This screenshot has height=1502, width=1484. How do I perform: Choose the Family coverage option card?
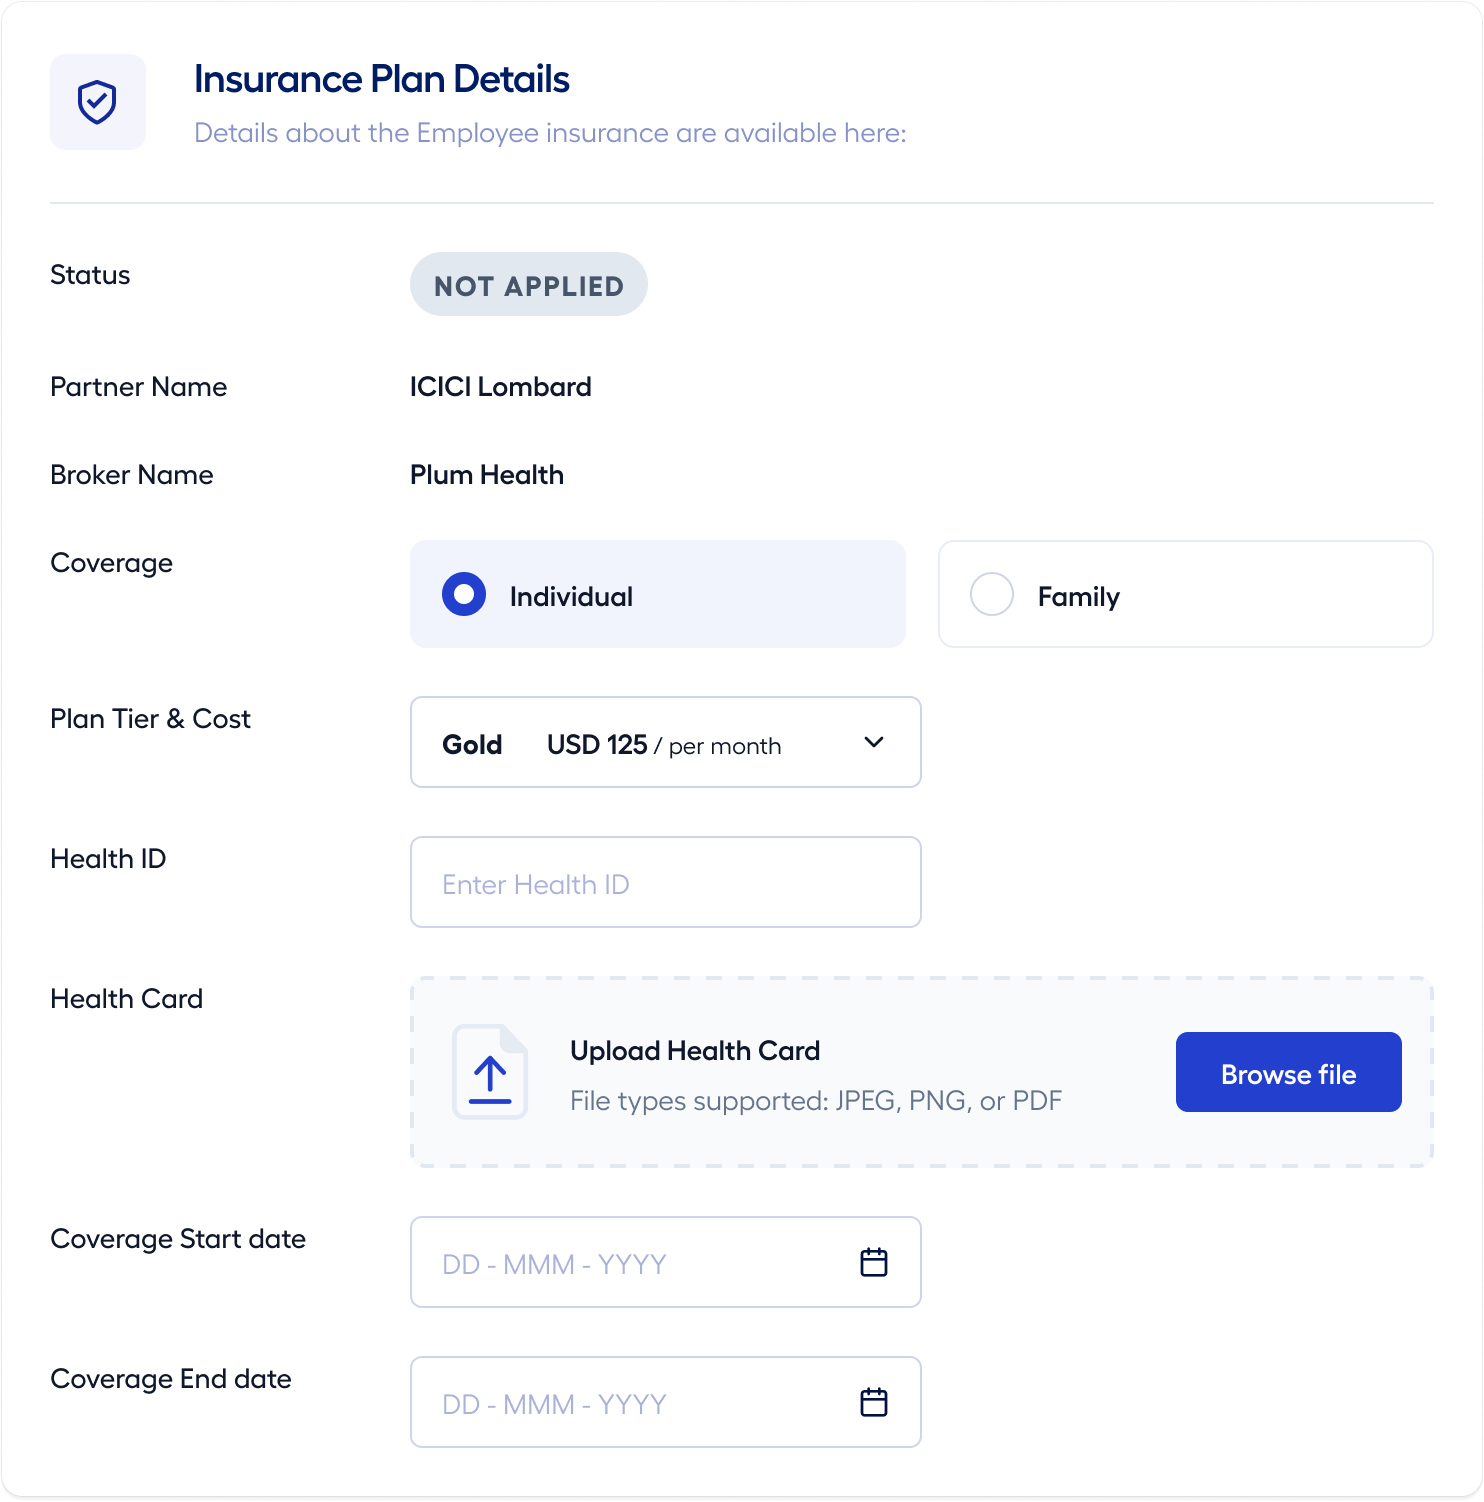click(1186, 594)
